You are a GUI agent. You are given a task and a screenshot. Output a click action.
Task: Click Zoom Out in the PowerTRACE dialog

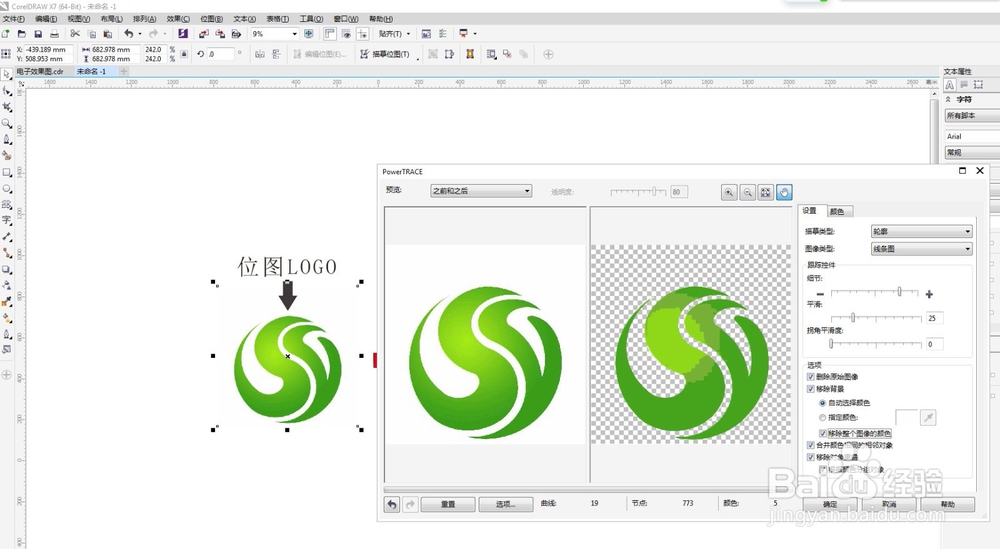pos(747,192)
